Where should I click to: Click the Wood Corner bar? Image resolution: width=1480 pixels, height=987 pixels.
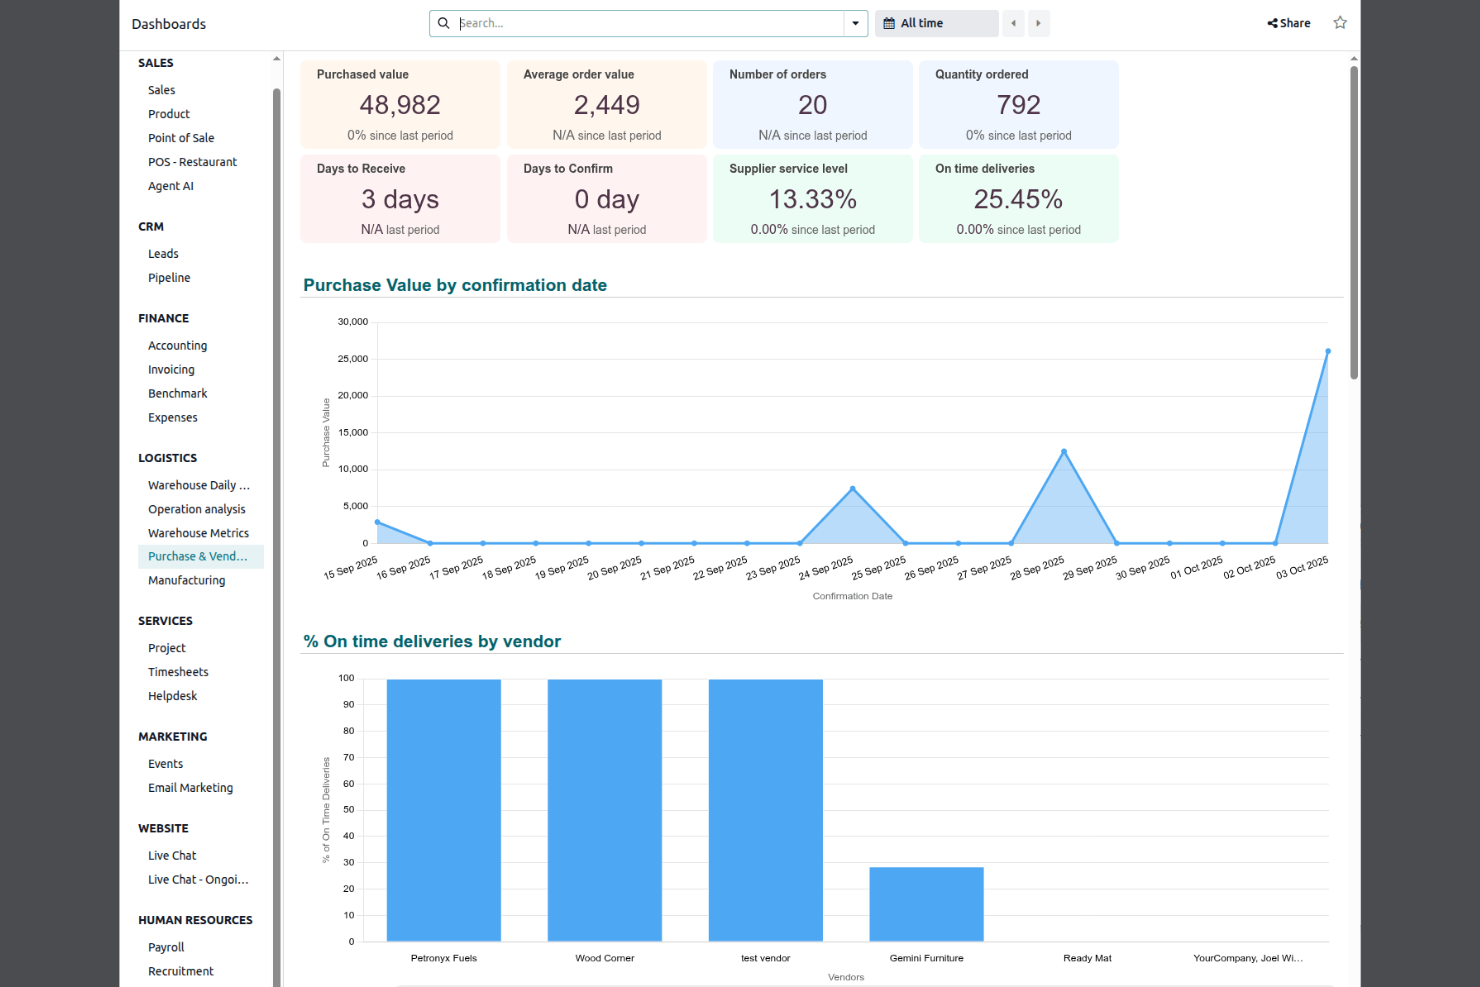(x=605, y=810)
